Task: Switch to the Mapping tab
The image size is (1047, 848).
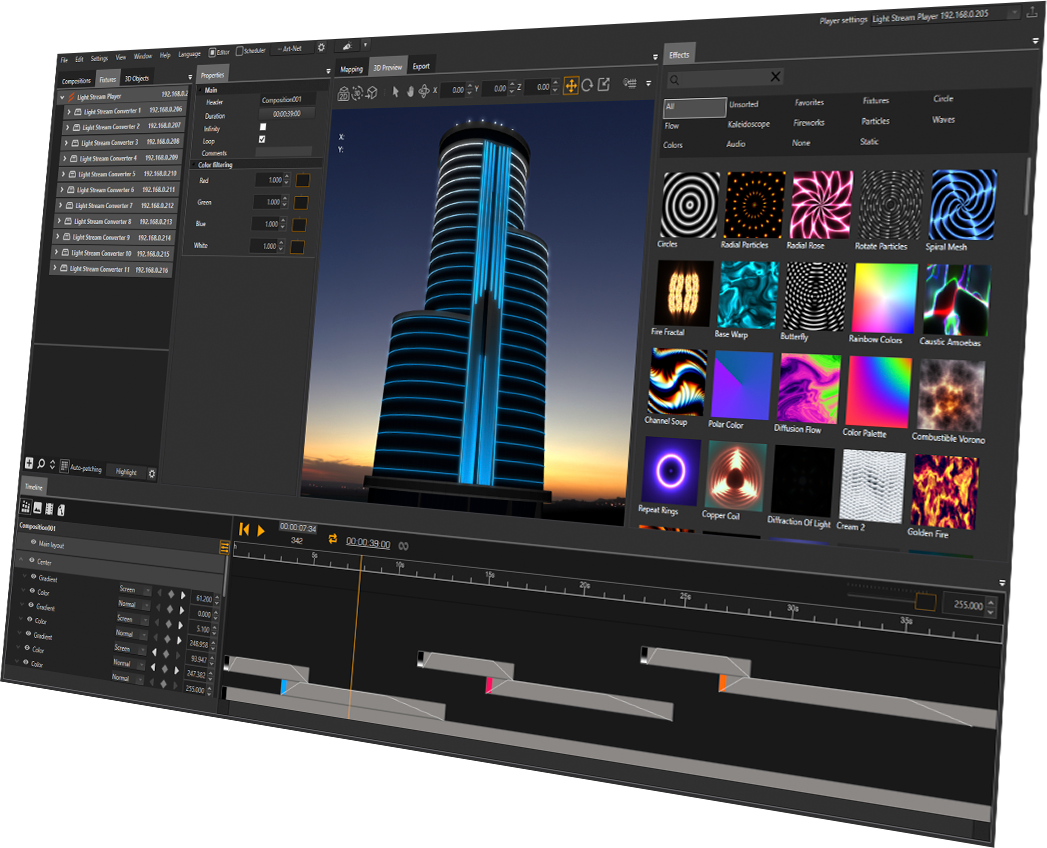Action: click(x=351, y=69)
